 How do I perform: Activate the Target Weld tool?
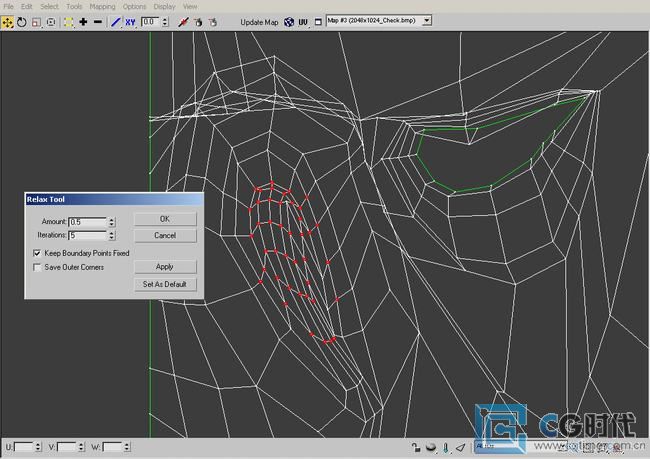[x=198, y=22]
